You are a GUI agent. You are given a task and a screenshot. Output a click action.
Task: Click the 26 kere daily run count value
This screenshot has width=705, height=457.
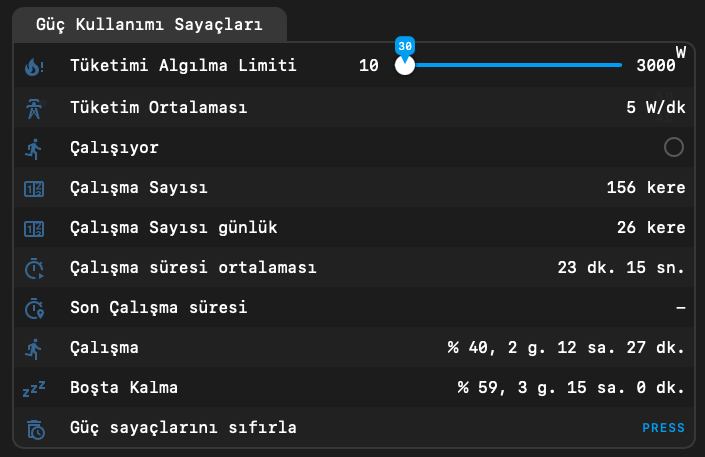pyautogui.click(x=651, y=228)
